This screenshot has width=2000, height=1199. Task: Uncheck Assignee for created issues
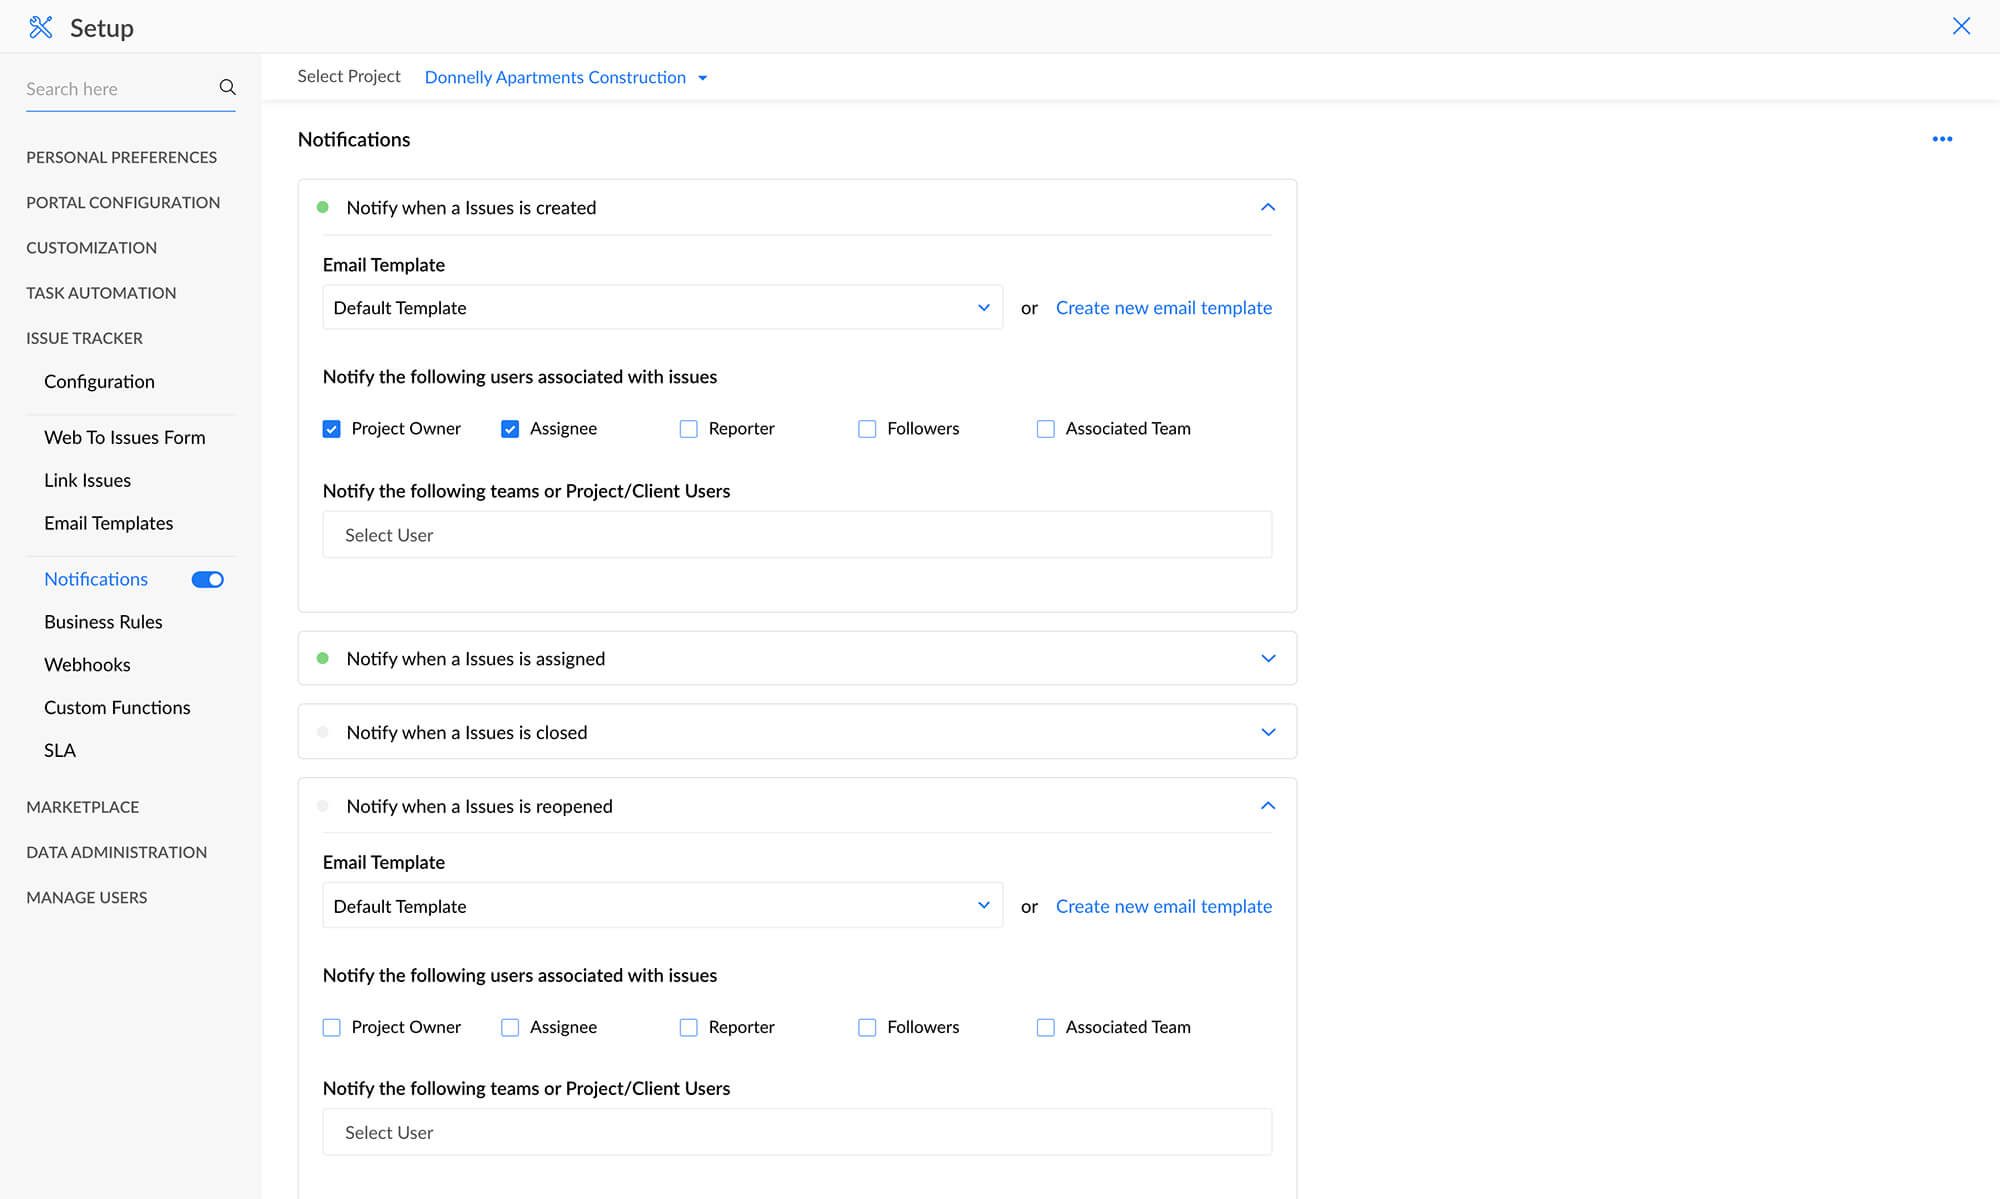point(510,429)
